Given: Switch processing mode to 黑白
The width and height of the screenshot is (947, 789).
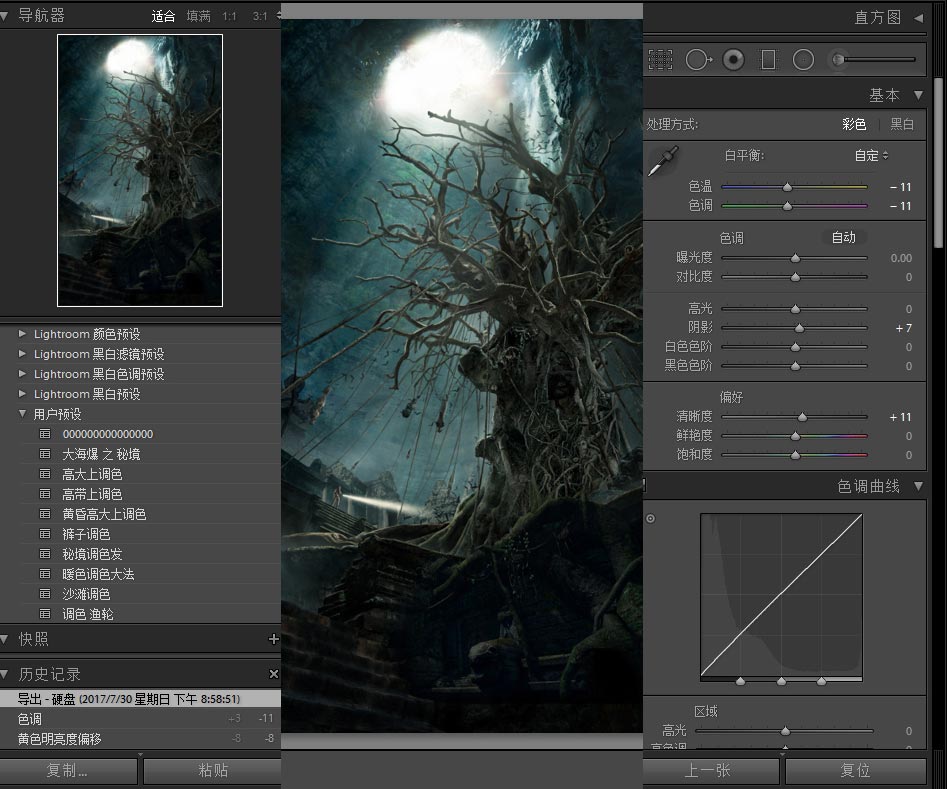Looking at the screenshot, I should click(903, 124).
